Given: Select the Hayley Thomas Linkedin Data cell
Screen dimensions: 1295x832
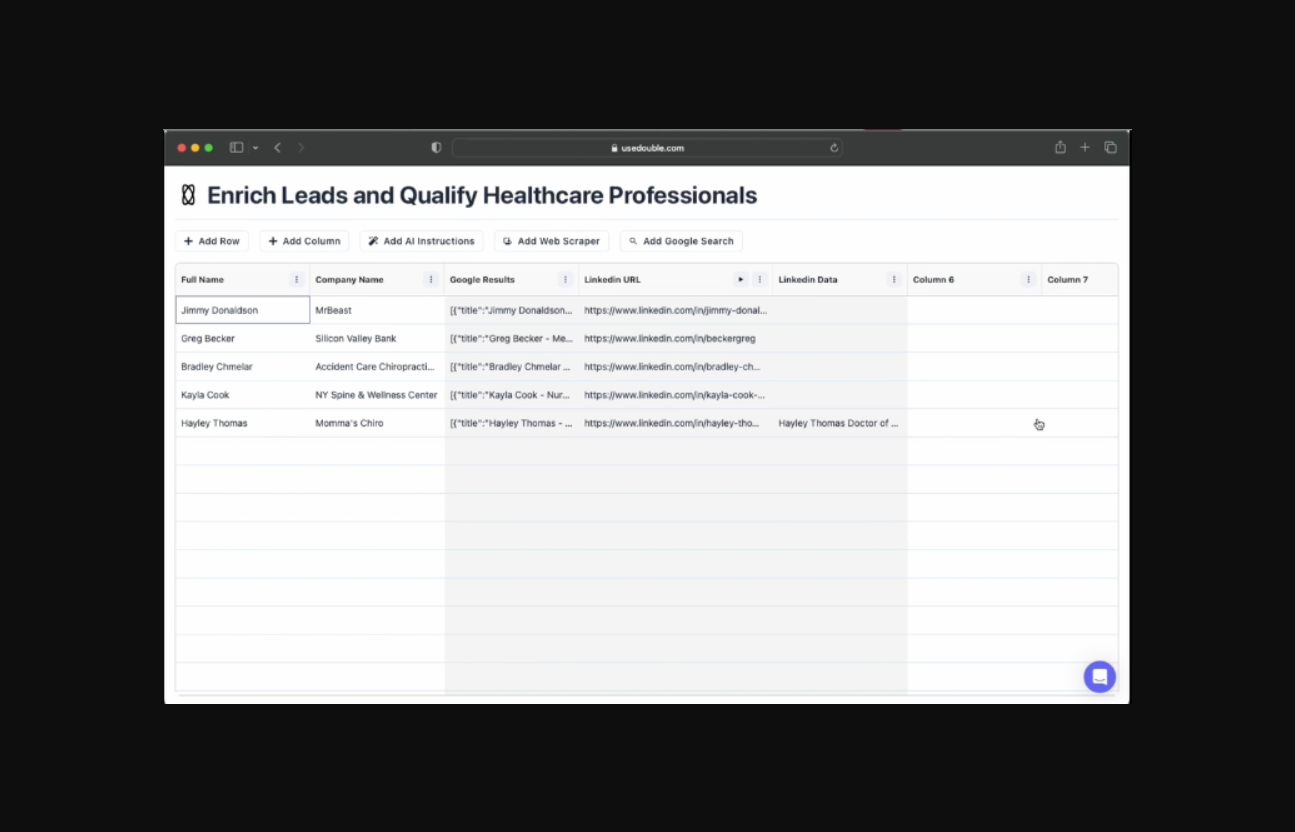Looking at the screenshot, I should (838, 423).
